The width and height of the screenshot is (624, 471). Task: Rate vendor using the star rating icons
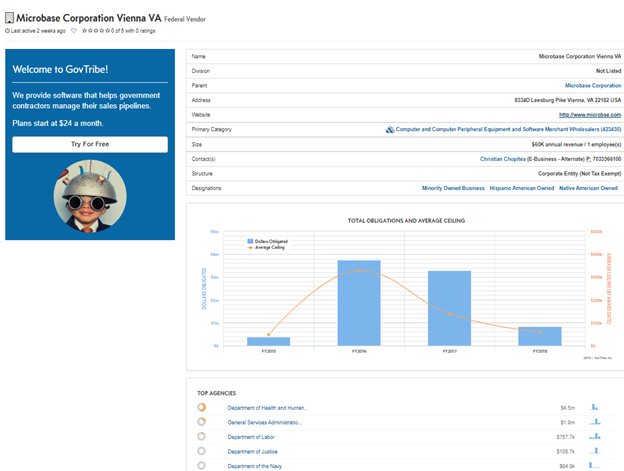[x=96, y=31]
